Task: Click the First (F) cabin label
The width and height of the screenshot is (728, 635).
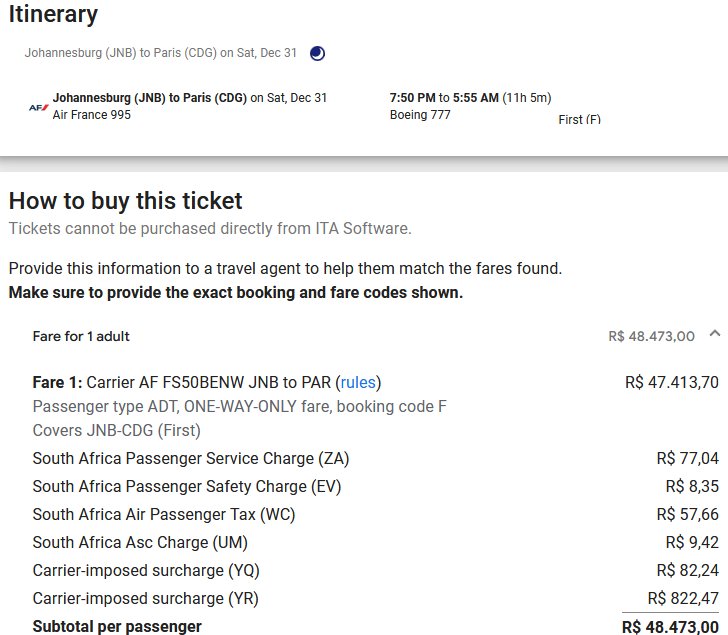Action: (579, 120)
